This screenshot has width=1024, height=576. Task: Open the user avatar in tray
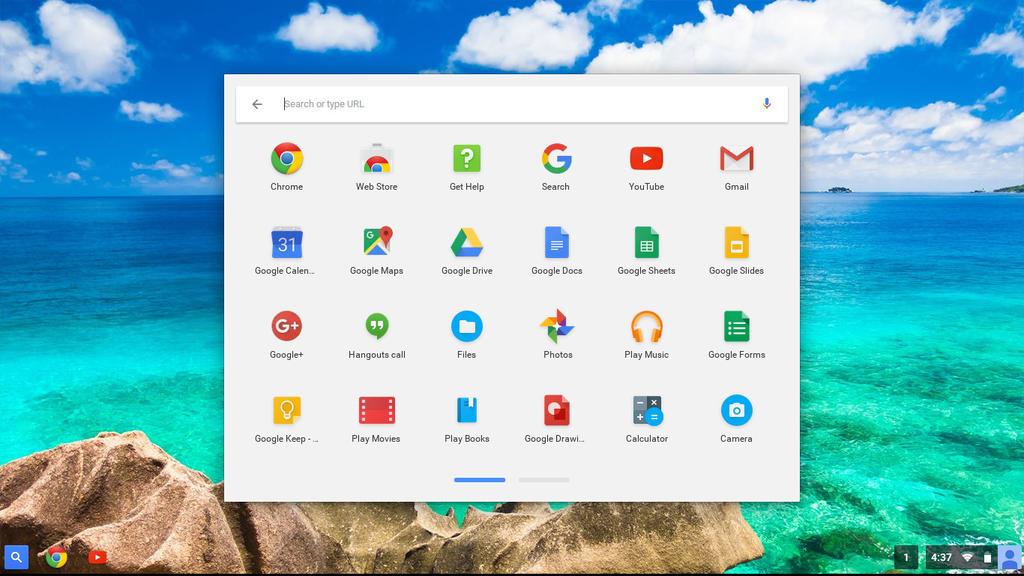pos(1010,558)
